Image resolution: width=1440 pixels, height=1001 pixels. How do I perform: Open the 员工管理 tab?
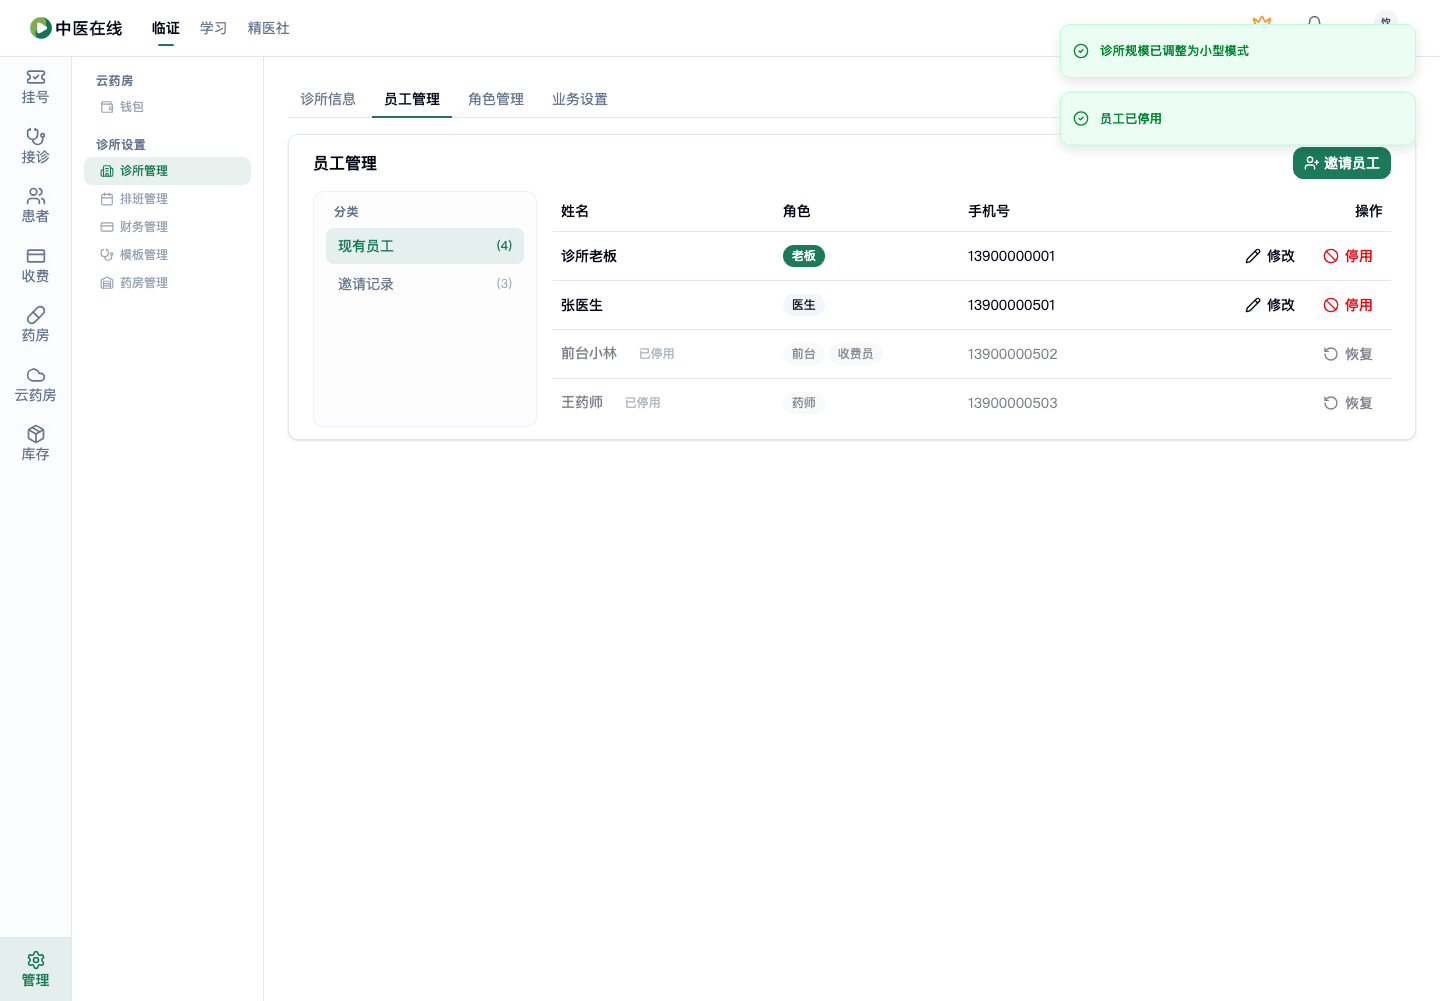coord(412,99)
